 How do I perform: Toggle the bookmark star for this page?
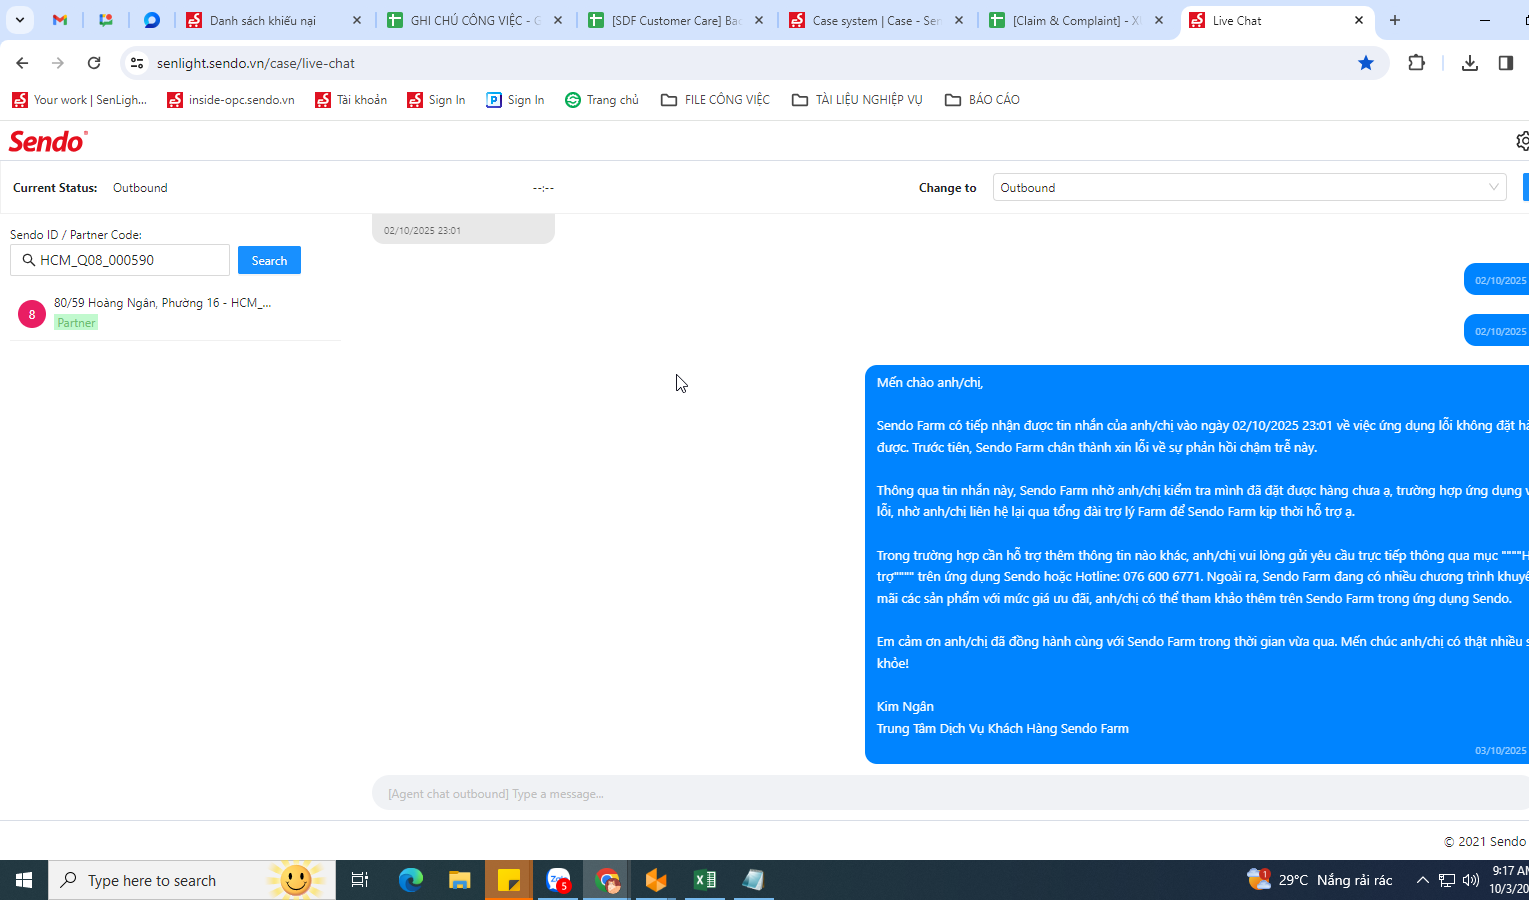(x=1366, y=63)
